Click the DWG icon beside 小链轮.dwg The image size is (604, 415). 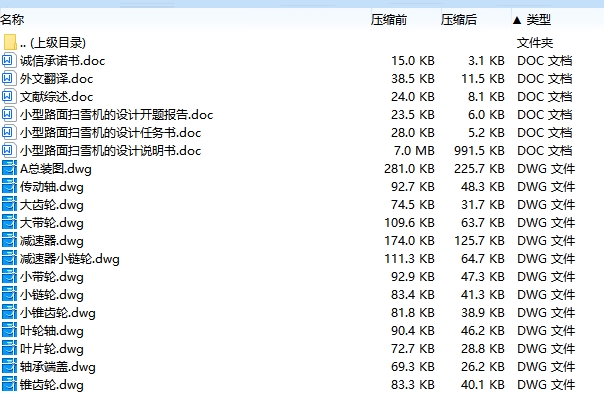pos(9,294)
